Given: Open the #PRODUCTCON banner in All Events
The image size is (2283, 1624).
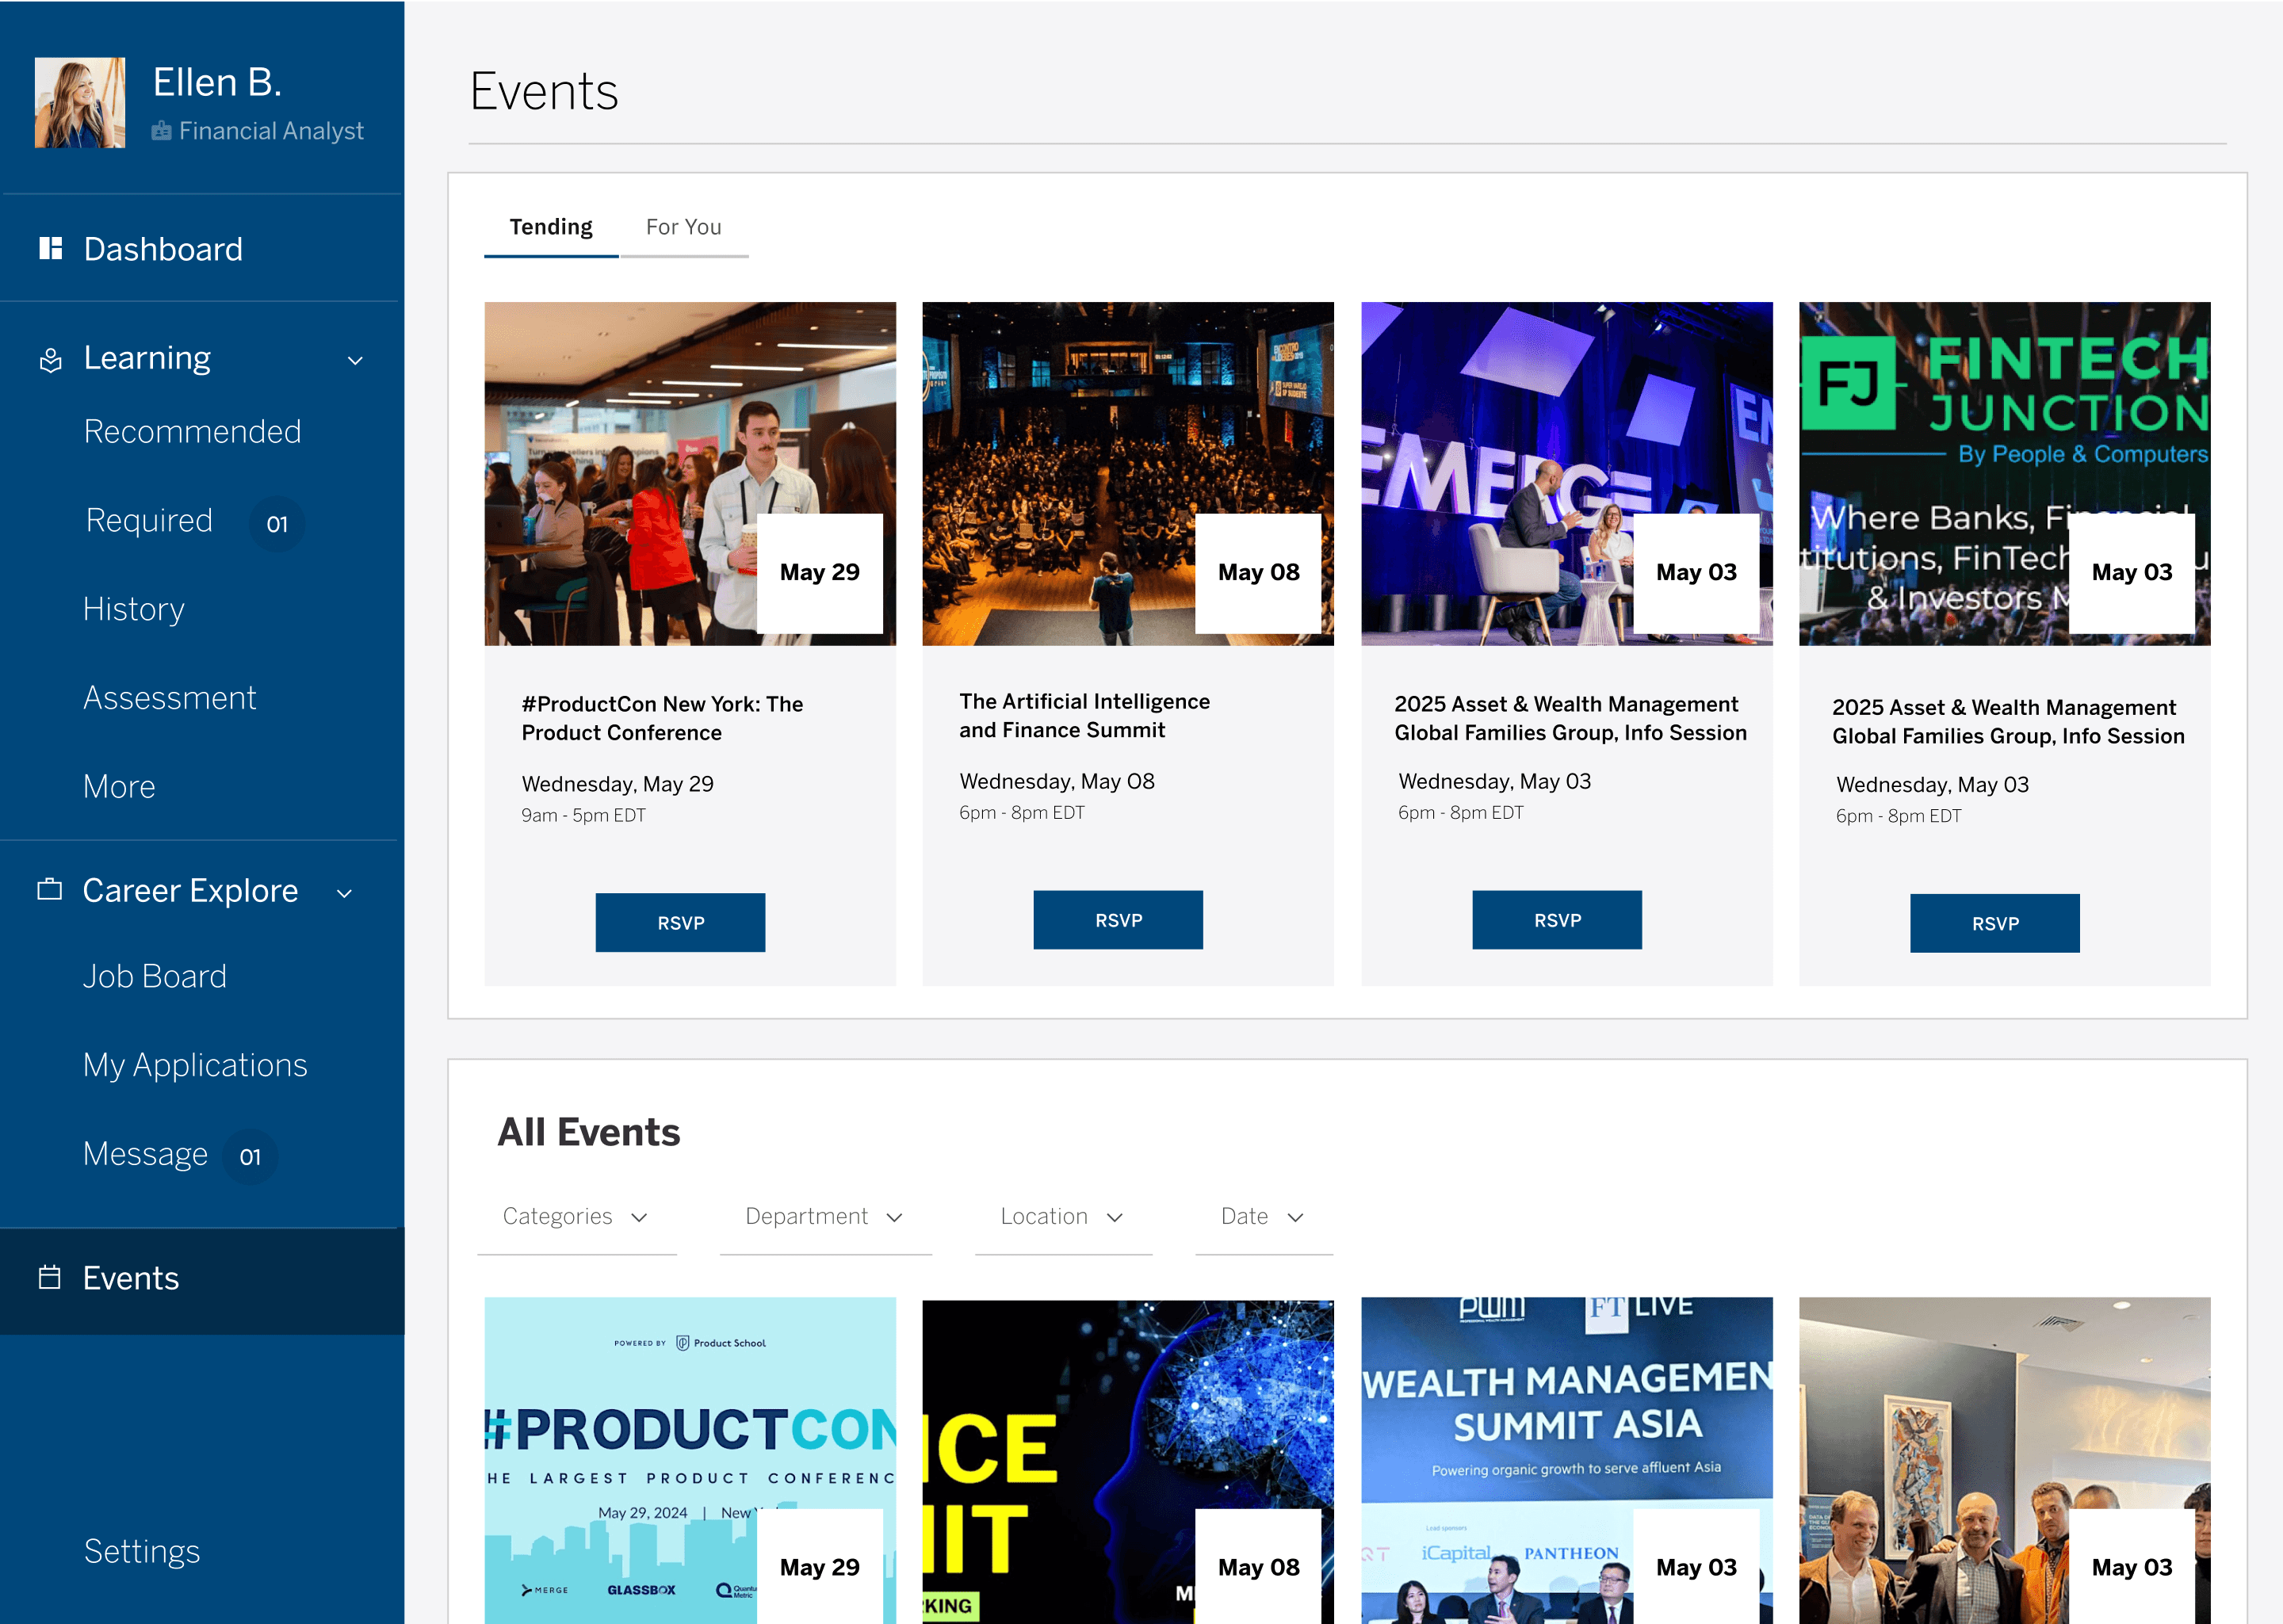Looking at the screenshot, I should coord(690,1460).
